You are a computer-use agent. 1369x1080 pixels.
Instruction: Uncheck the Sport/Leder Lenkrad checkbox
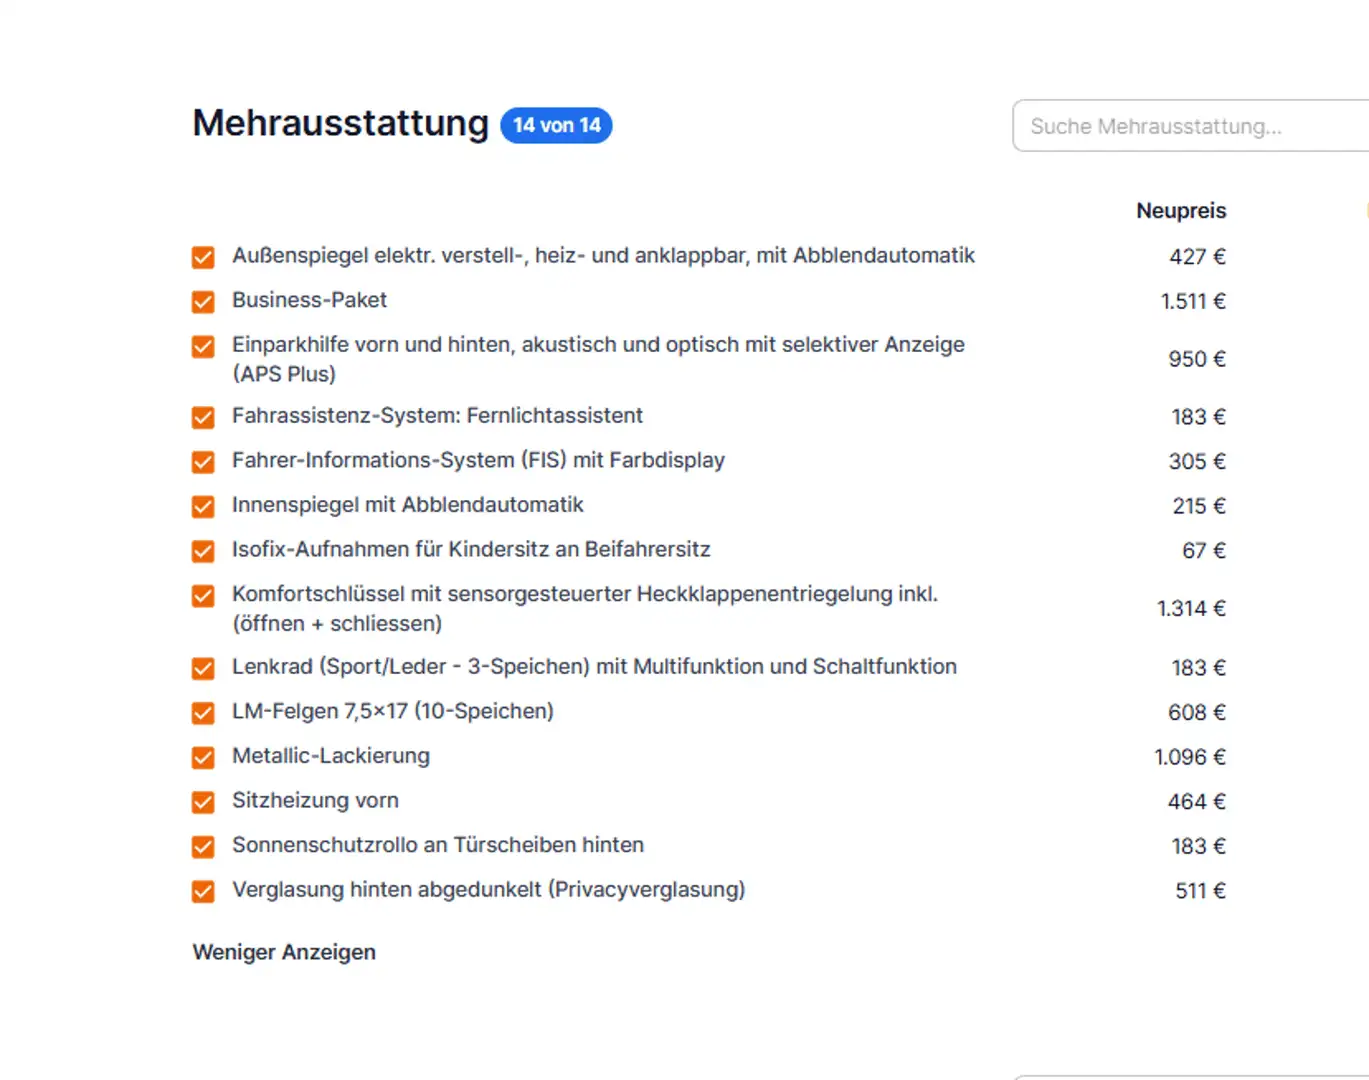tap(203, 668)
